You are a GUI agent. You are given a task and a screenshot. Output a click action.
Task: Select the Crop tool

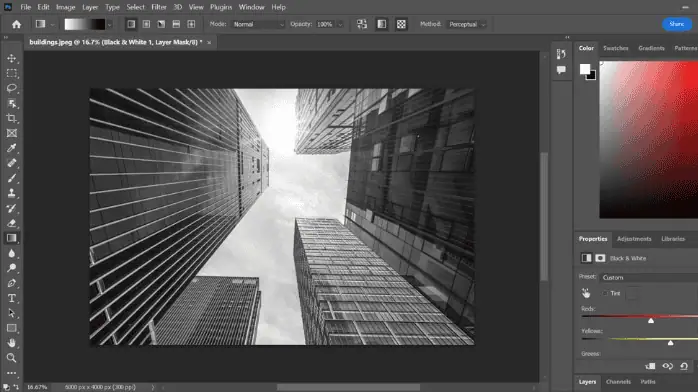point(12,118)
